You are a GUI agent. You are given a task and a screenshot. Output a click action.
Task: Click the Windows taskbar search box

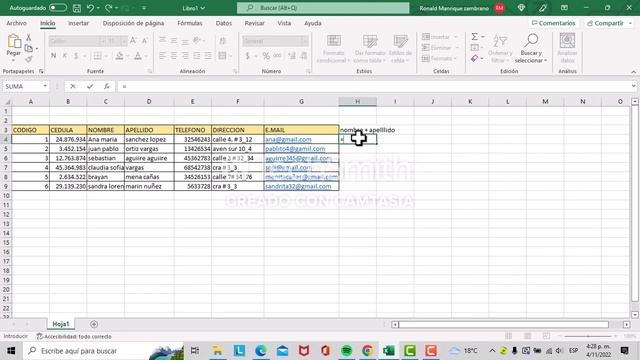(104, 351)
